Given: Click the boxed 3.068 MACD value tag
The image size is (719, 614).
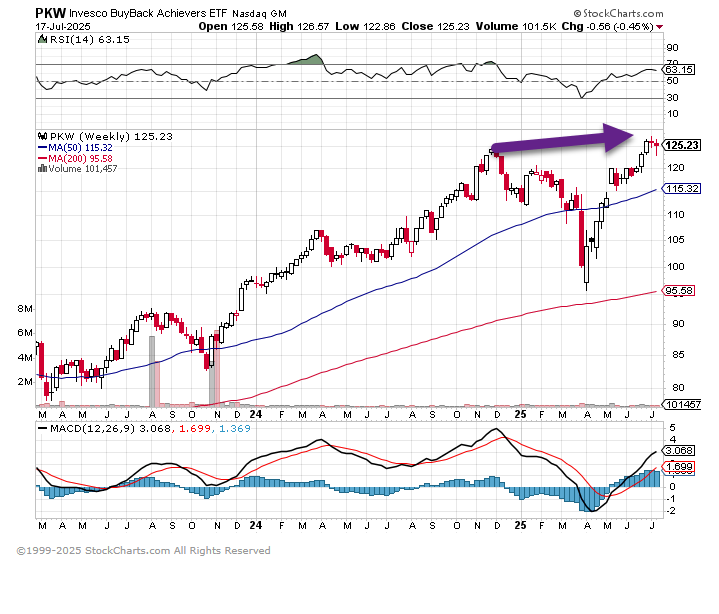Looking at the screenshot, I should point(679,451).
